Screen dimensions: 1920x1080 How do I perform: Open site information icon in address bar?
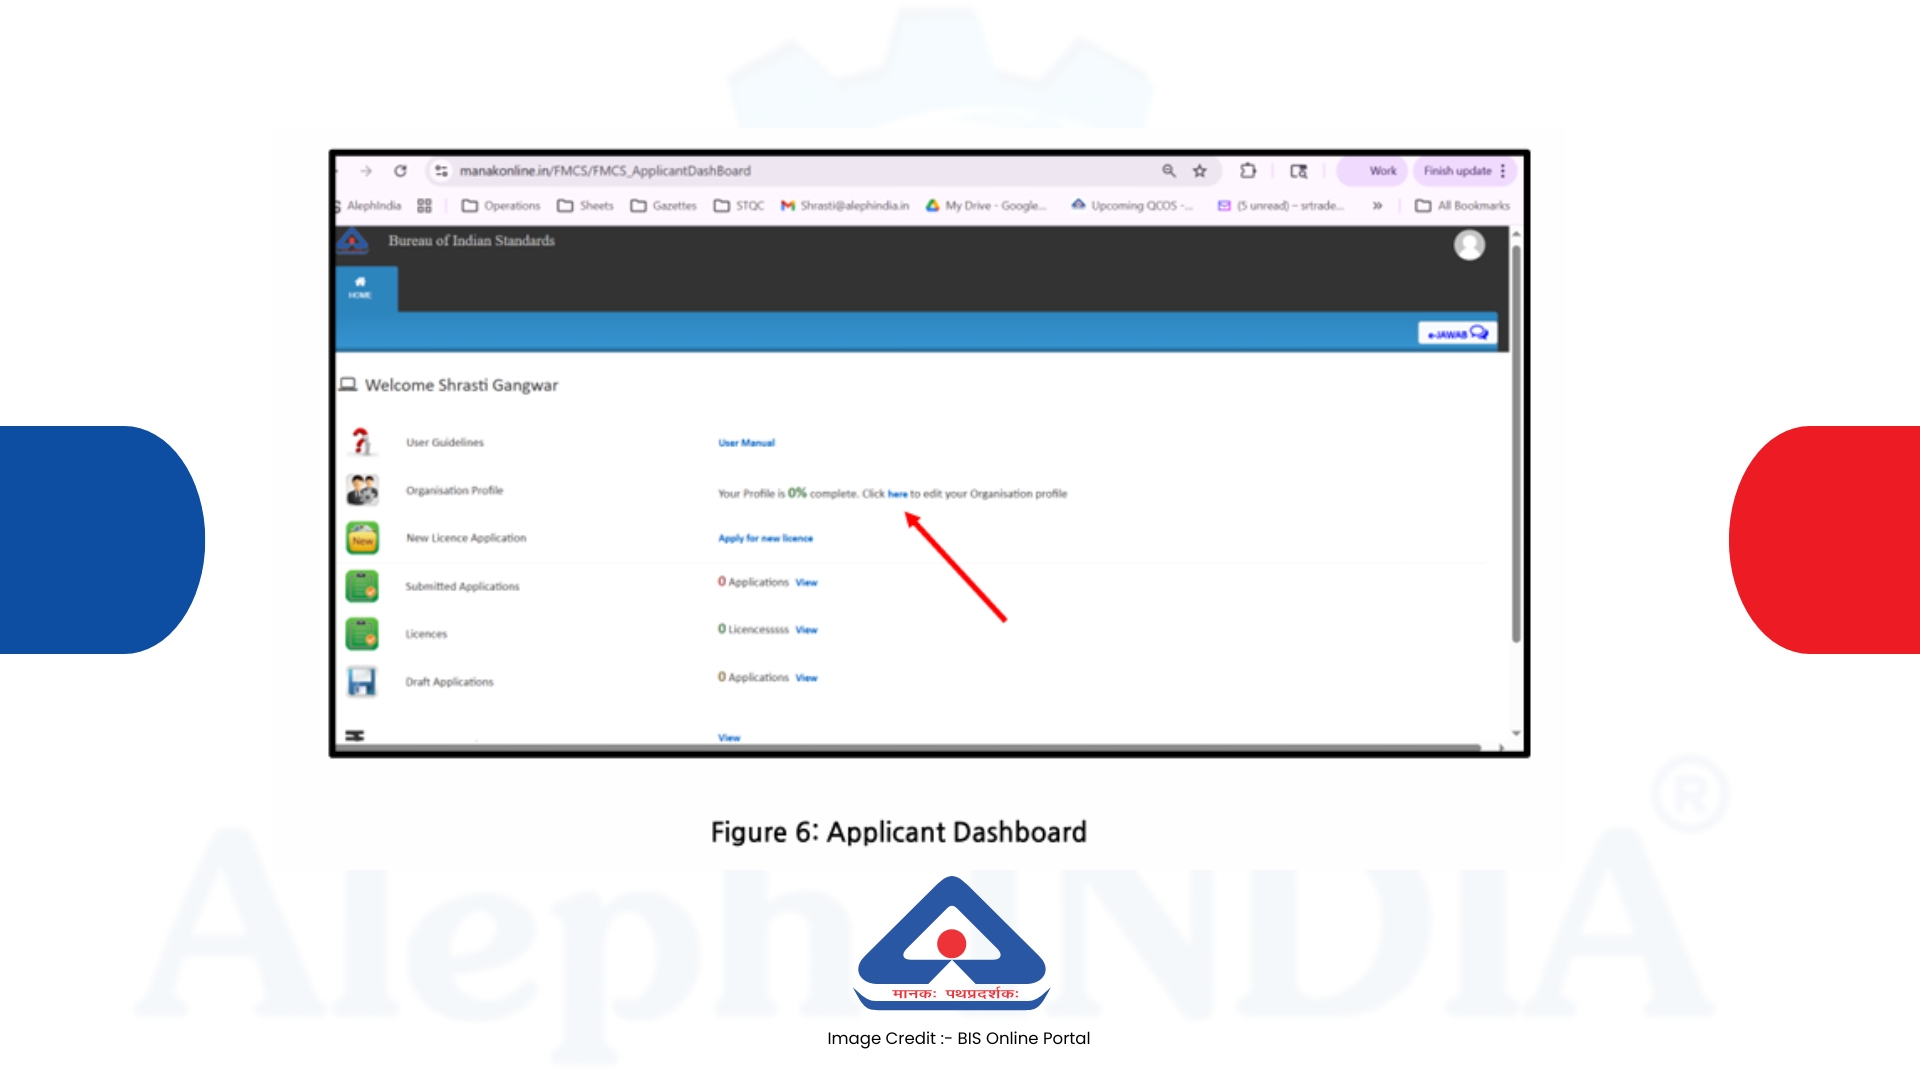[441, 171]
